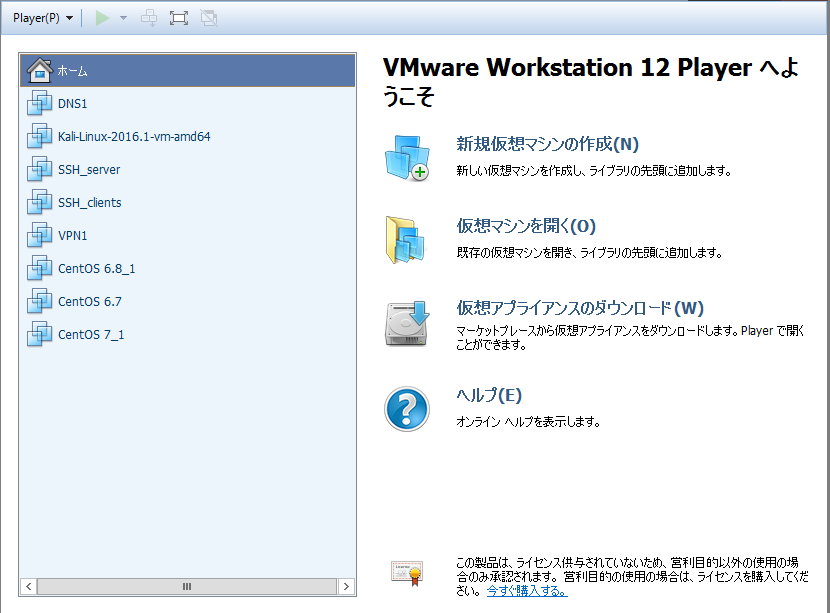Select Kali-Linux-2016.1-vm-amd64 entry

[187, 136]
